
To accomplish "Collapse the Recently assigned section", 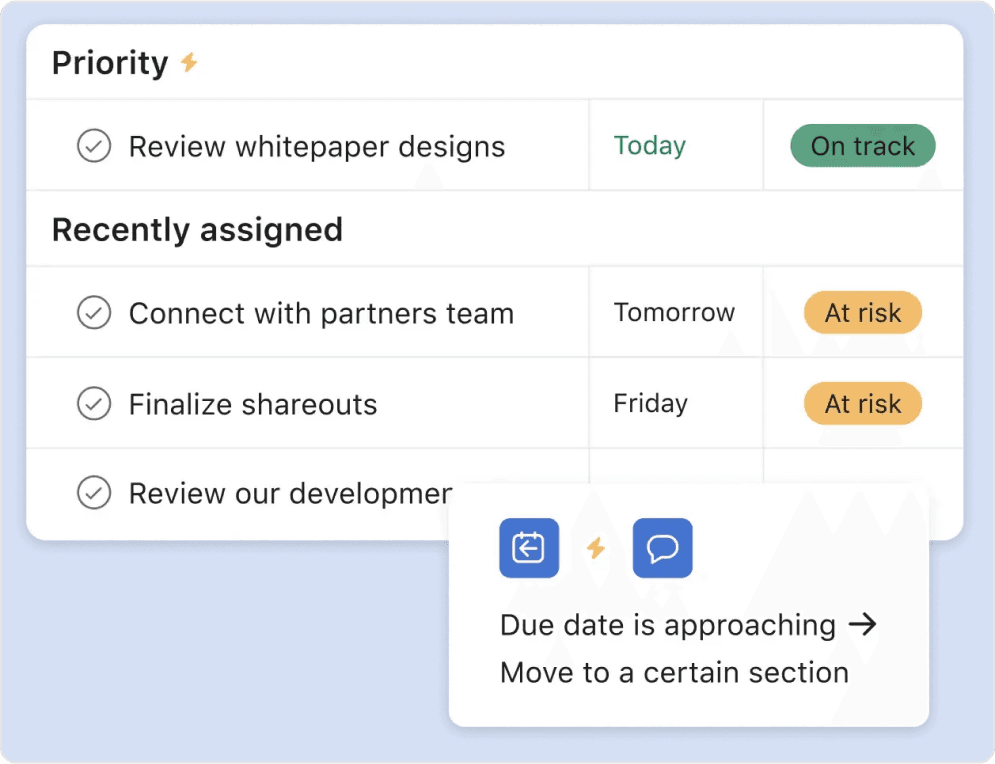I will tap(197, 230).
